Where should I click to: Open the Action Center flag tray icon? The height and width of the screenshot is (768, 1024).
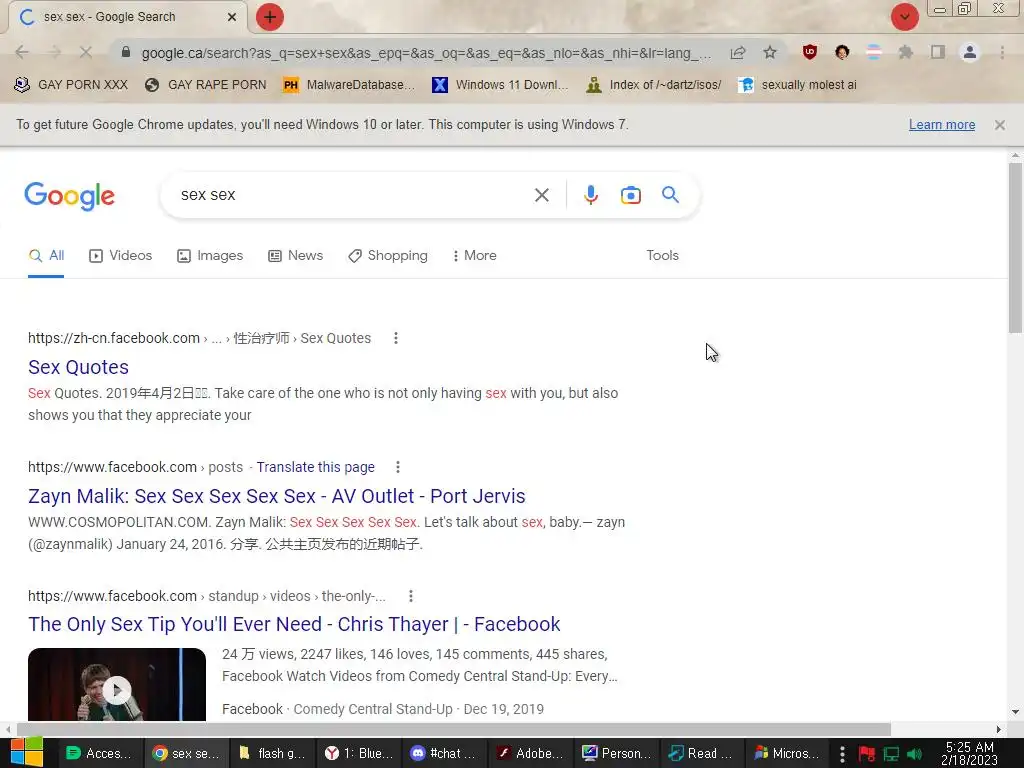pos(867,754)
